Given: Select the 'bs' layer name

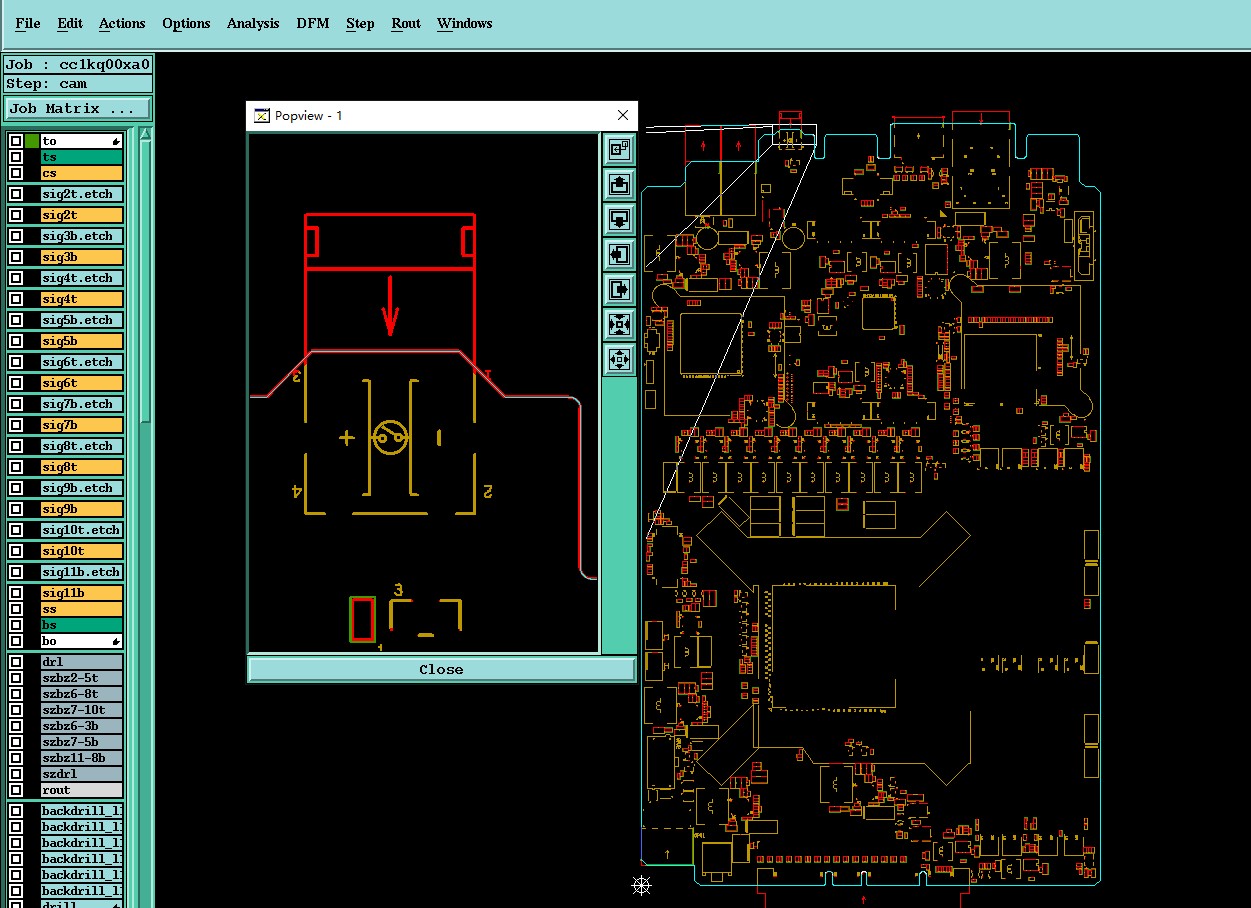Looking at the screenshot, I should tap(82, 625).
